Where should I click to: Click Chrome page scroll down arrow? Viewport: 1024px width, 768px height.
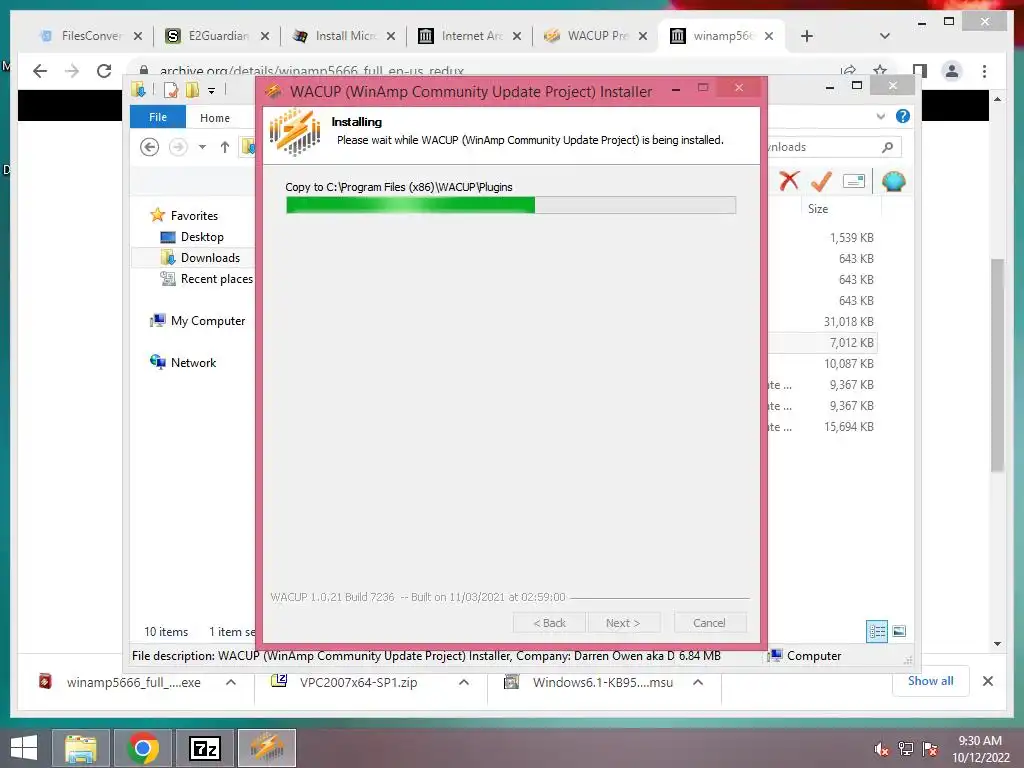click(997, 644)
